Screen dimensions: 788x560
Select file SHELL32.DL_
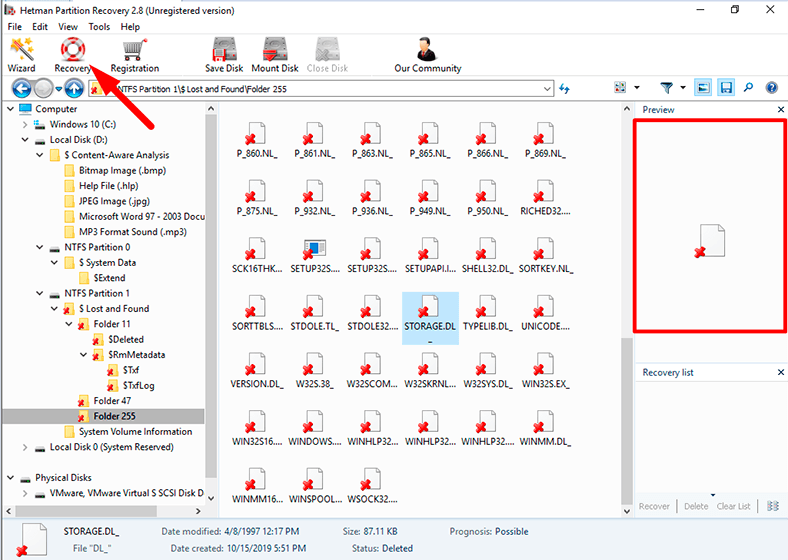tap(487, 255)
